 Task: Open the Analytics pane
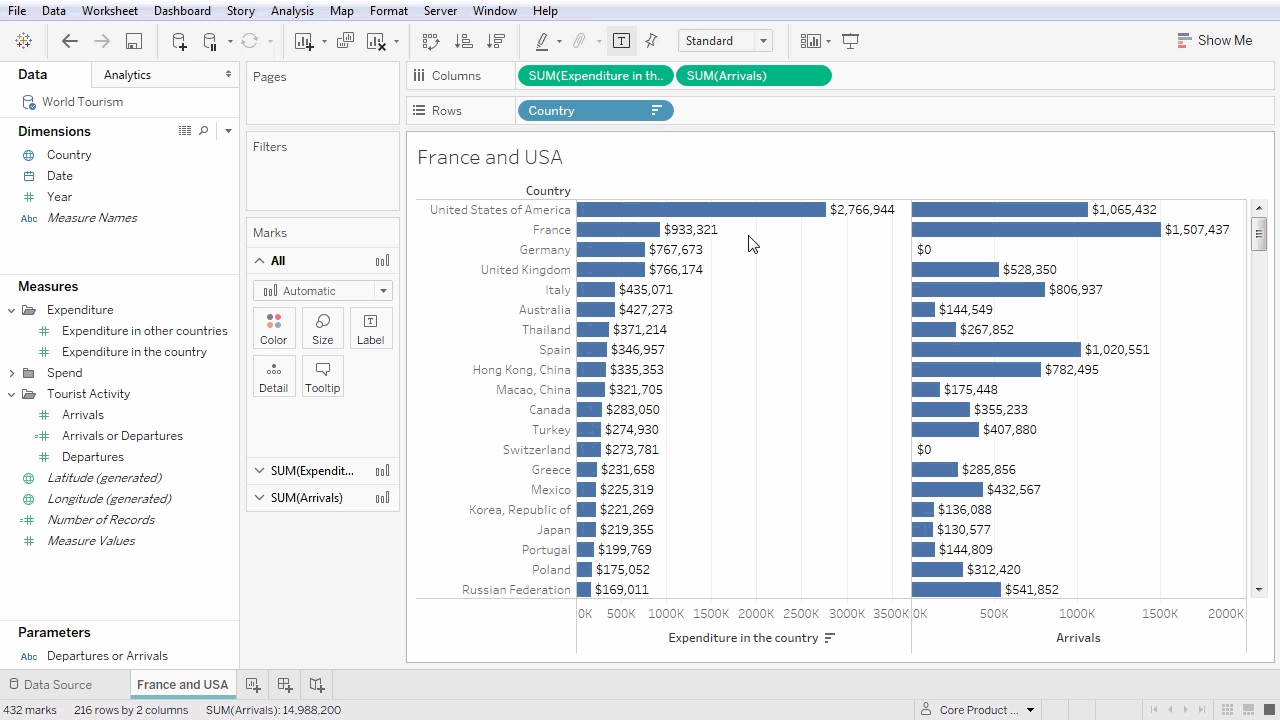click(x=127, y=74)
